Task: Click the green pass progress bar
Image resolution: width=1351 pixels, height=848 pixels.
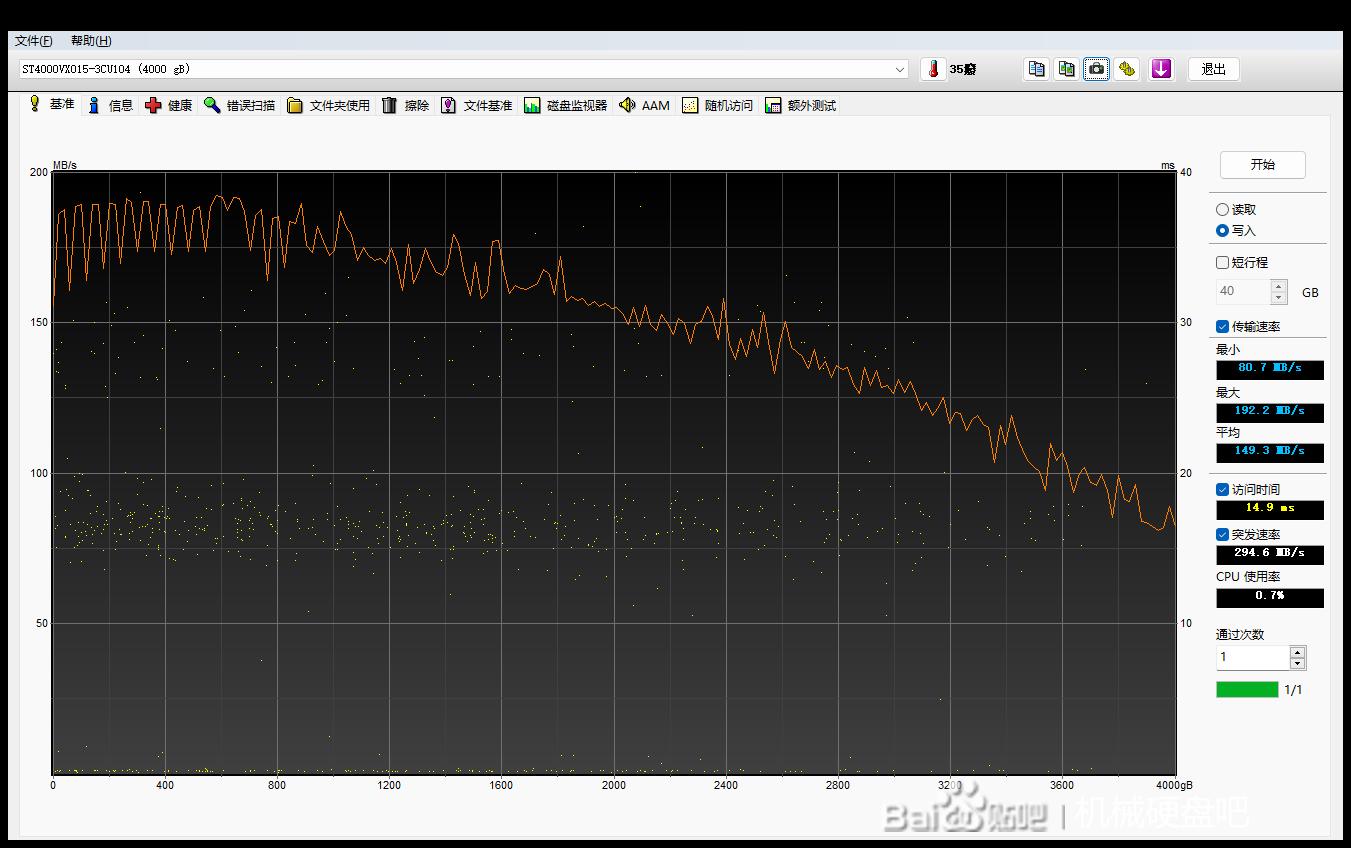Action: tap(1247, 689)
